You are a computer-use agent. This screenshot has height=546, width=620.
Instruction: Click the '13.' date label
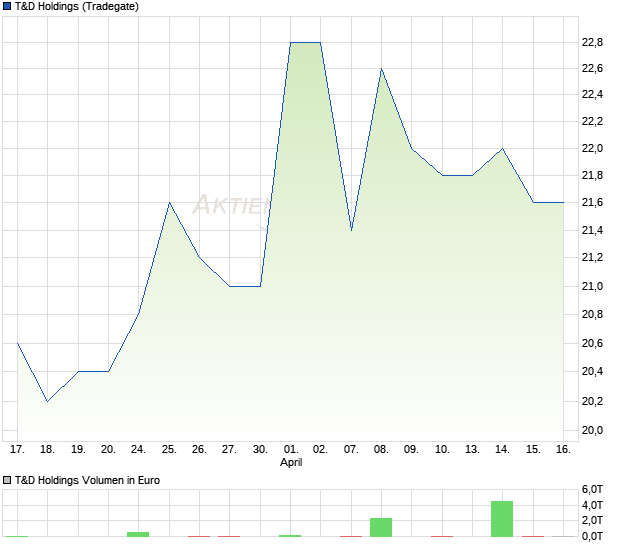472,450
